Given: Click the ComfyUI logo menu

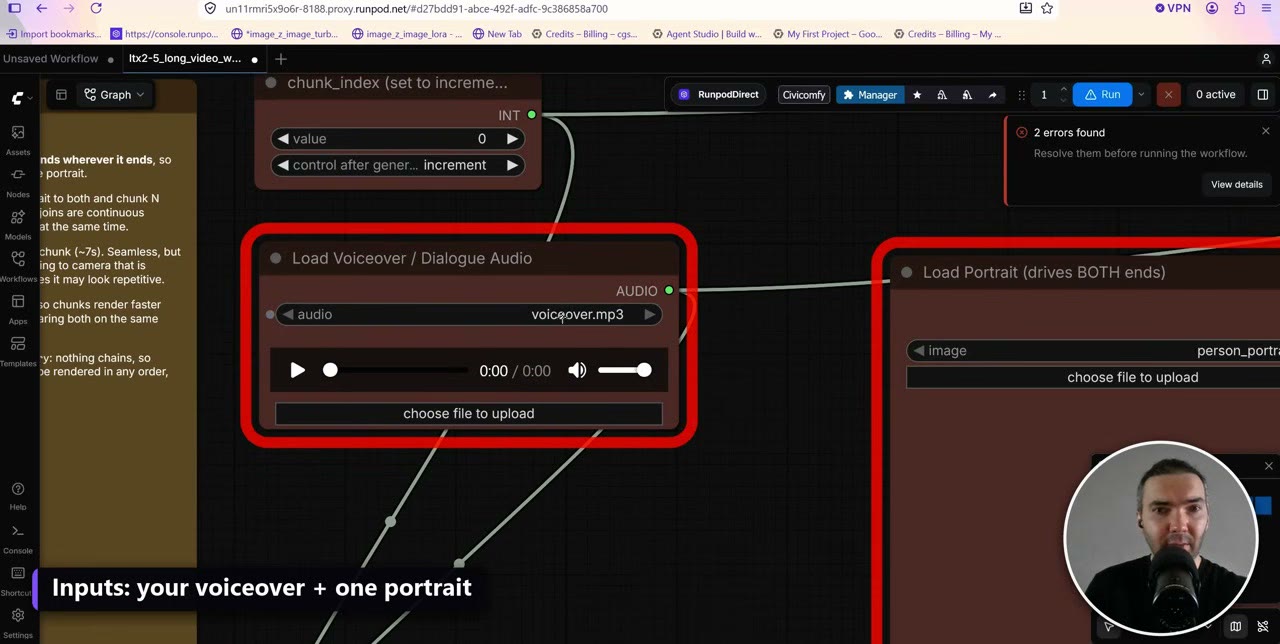Looking at the screenshot, I should click(x=17, y=98).
